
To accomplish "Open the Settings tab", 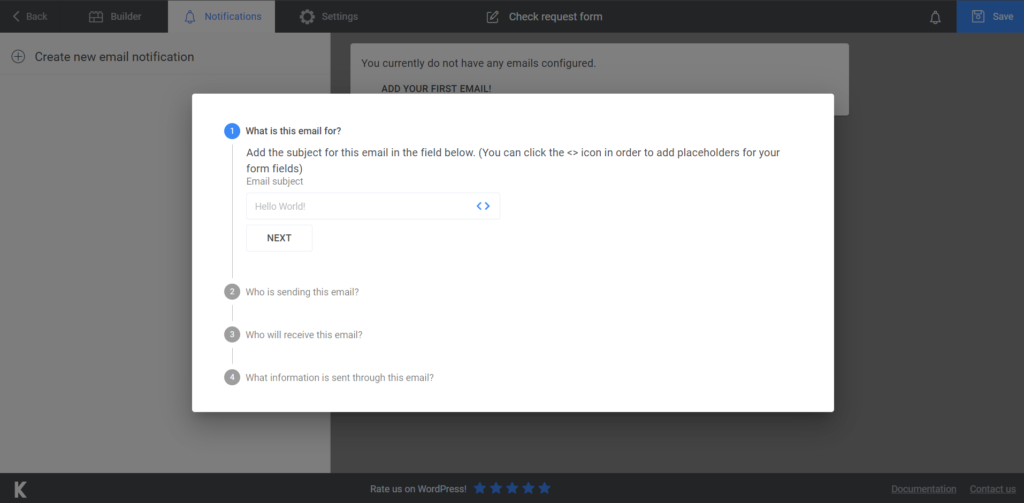I will coord(328,16).
